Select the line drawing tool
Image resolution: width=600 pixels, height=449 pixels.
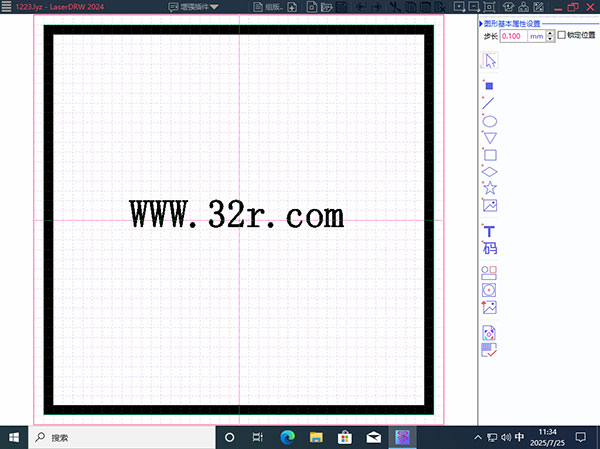489,103
